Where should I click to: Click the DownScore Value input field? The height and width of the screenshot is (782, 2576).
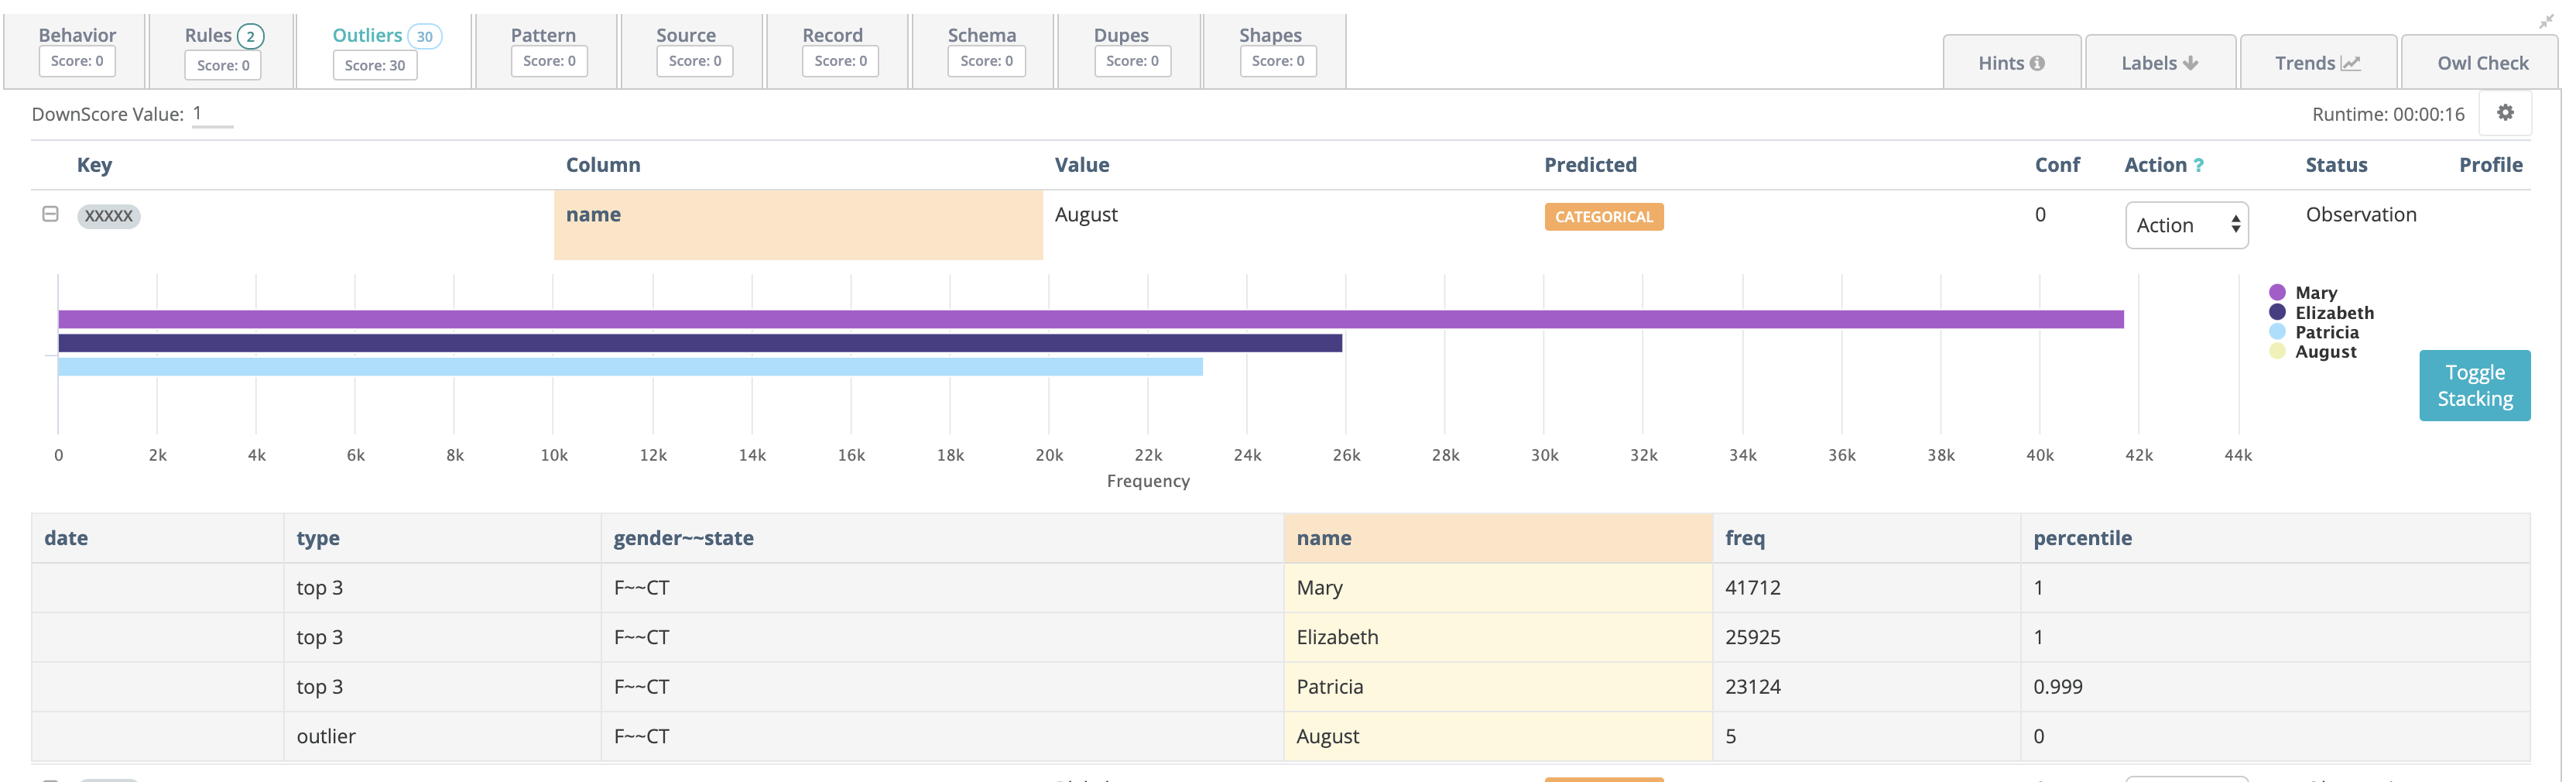click(212, 114)
